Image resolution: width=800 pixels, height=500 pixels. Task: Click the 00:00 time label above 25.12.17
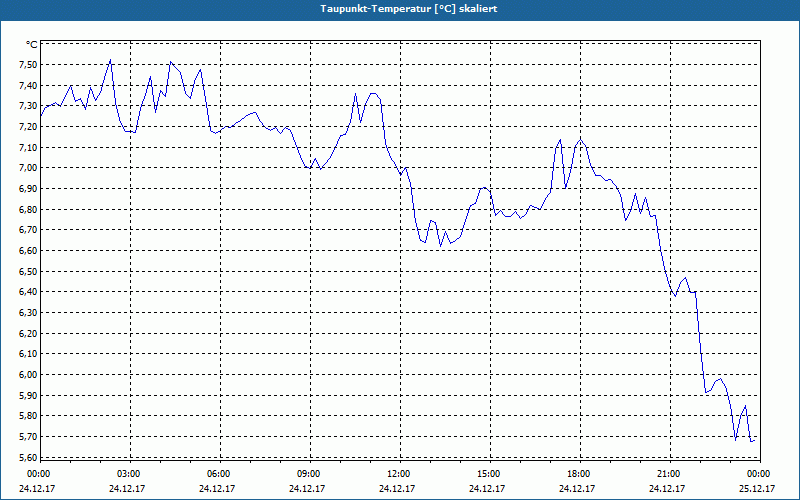758,474
